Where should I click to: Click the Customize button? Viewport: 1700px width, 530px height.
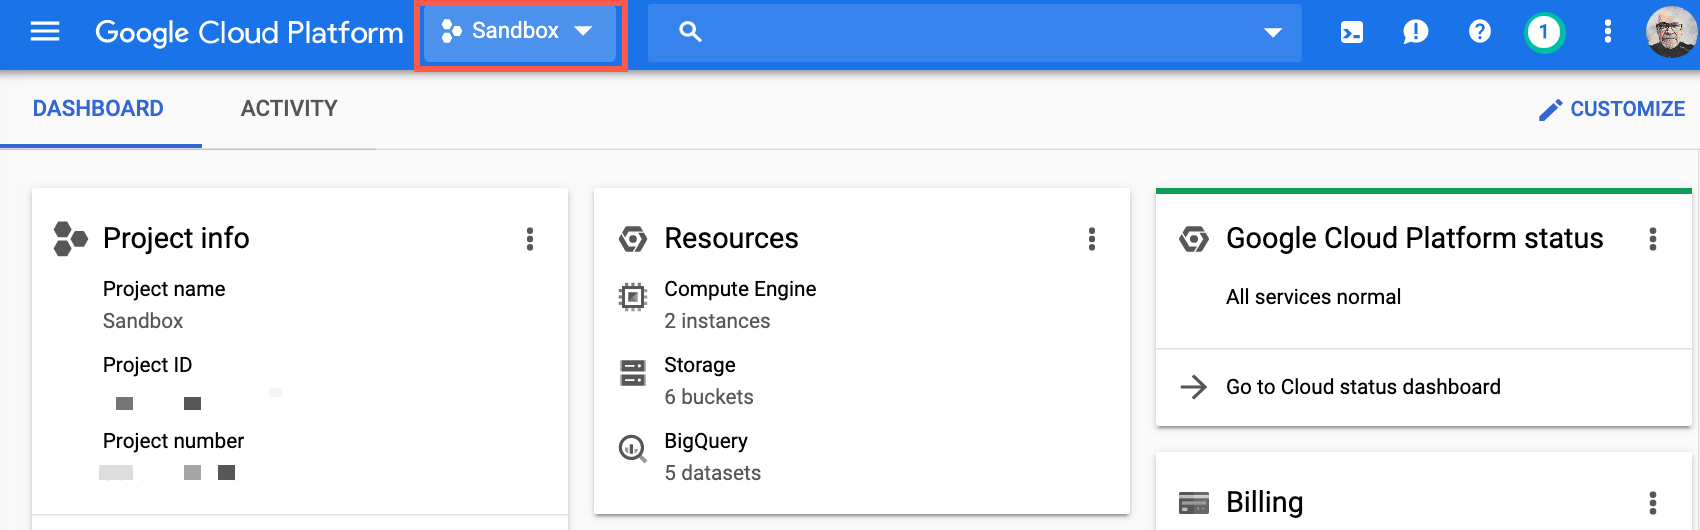[1611, 109]
